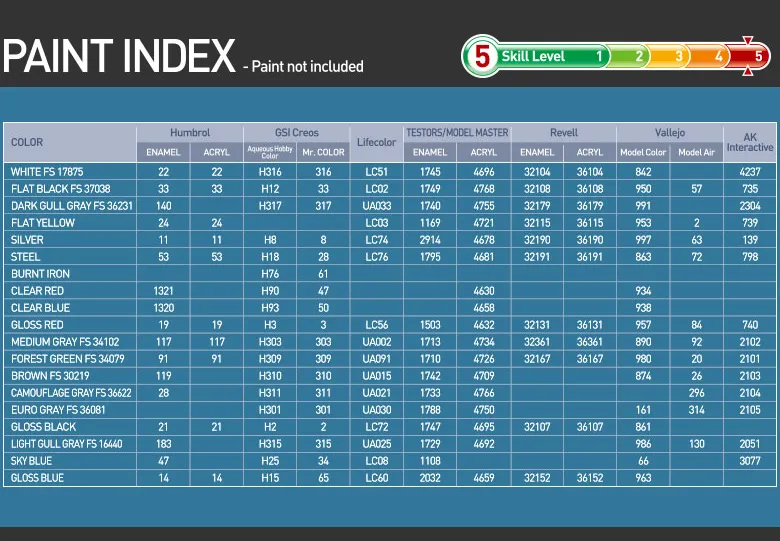
Task: Select the STEEL row label
Action: [25, 257]
